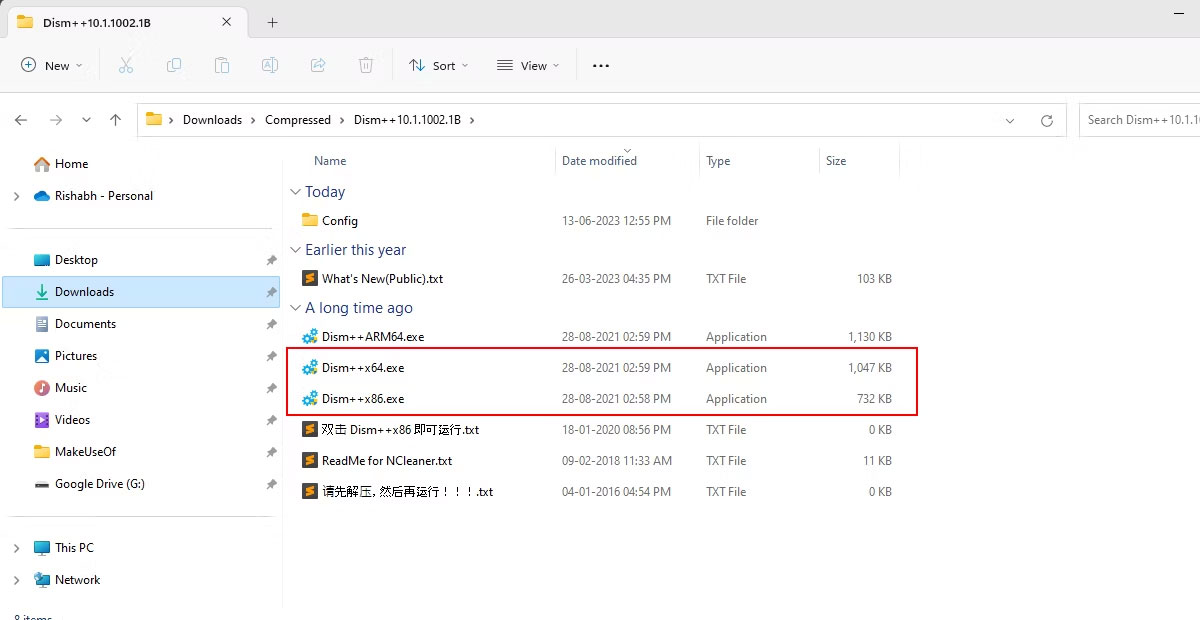Sort by Date modified column header
This screenshot has width=1200, height=620.
click(599, 161)
